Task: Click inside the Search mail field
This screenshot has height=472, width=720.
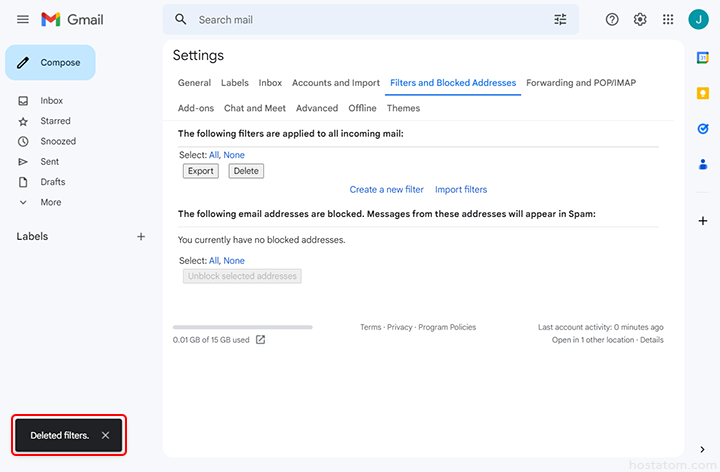Action: tap(370, 20)
